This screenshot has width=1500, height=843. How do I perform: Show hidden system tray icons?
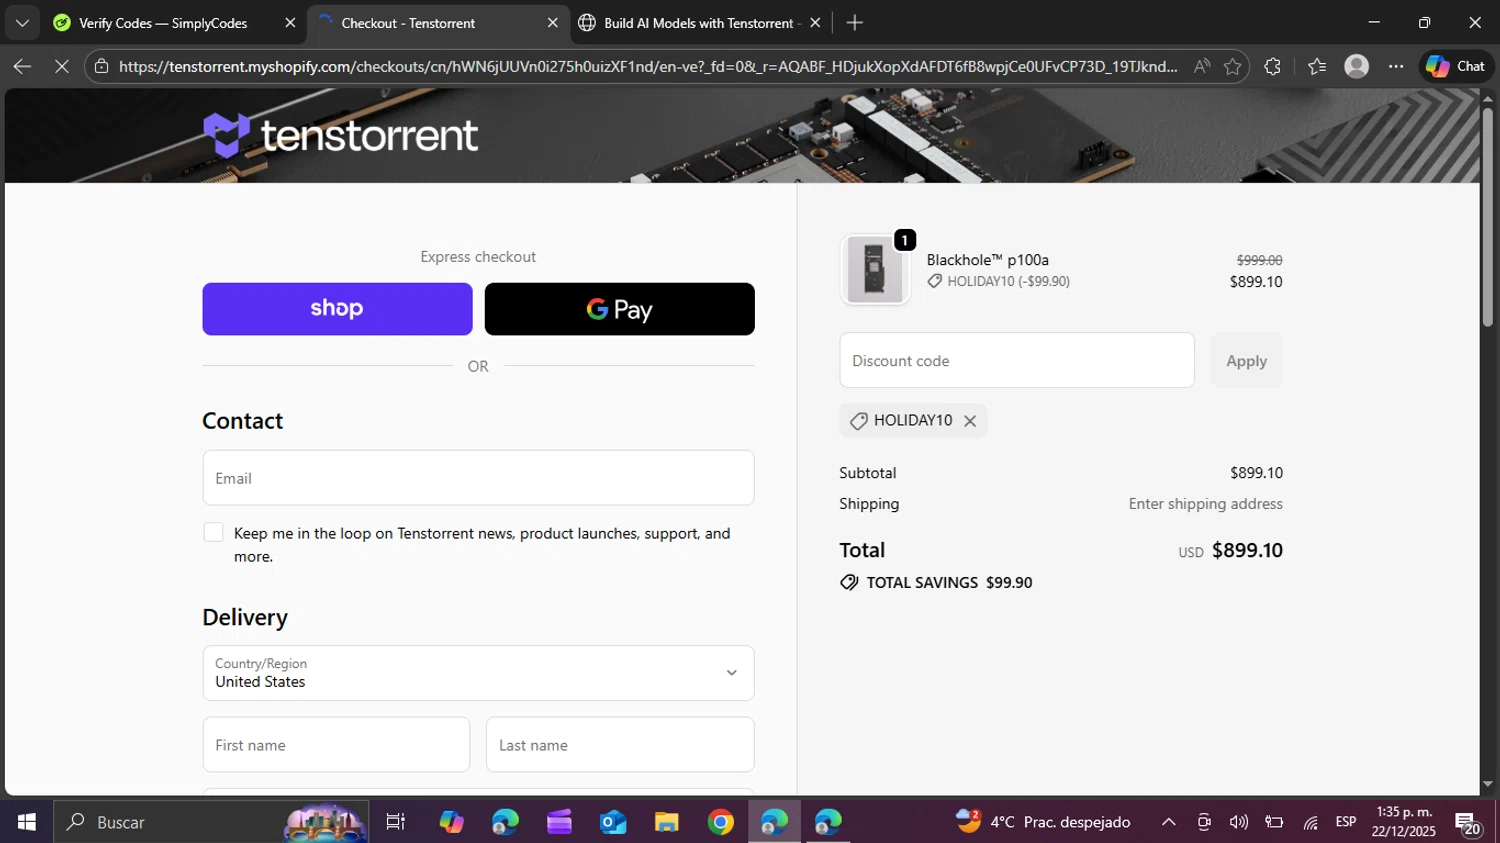[1168, 822]
